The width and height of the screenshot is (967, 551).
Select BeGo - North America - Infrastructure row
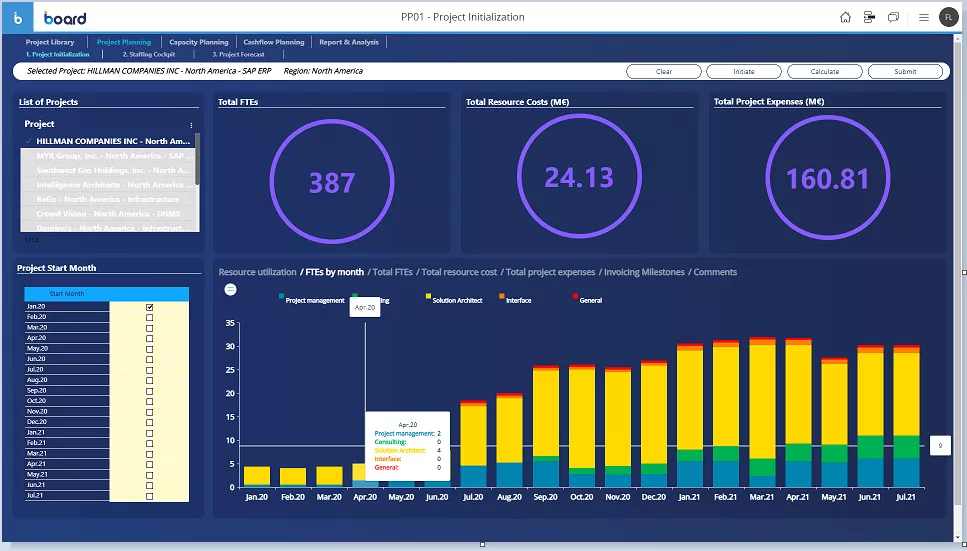(x=109, y=199)
